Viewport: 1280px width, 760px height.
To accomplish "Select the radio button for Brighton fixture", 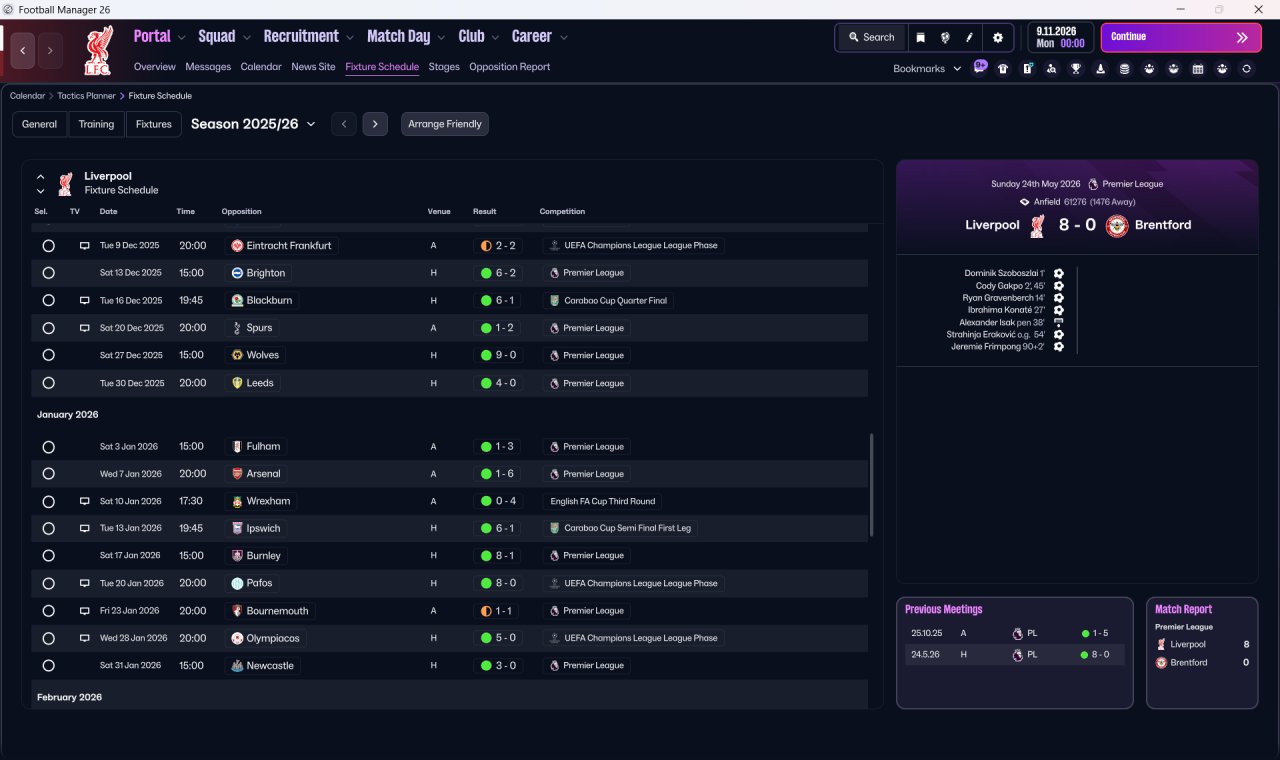I will click(48, 273).
